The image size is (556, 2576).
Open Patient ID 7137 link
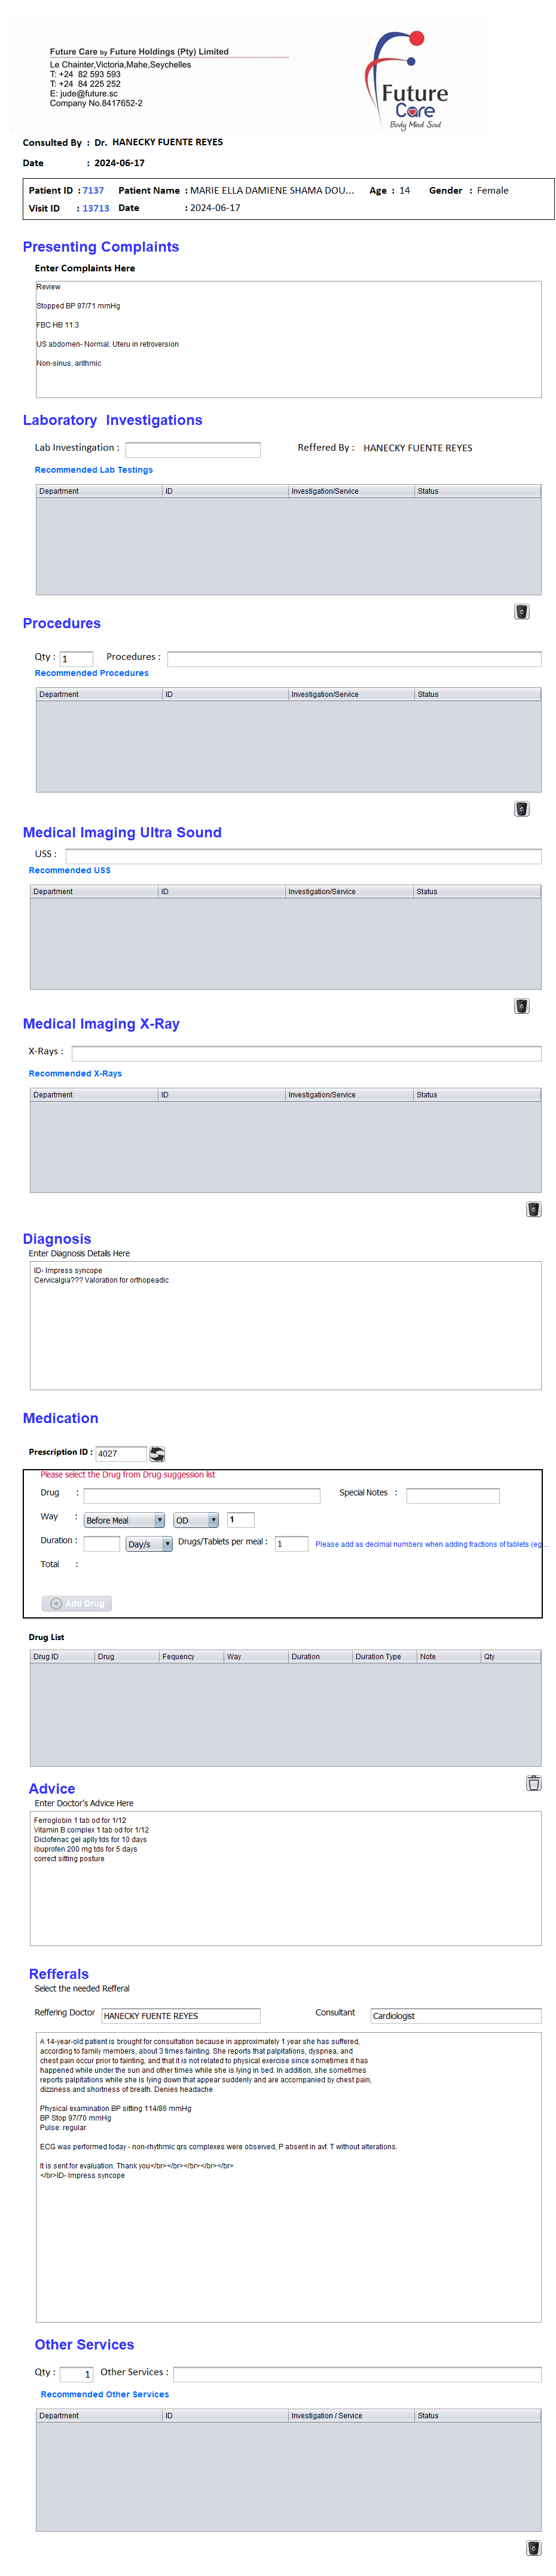[x=93, y=190]
